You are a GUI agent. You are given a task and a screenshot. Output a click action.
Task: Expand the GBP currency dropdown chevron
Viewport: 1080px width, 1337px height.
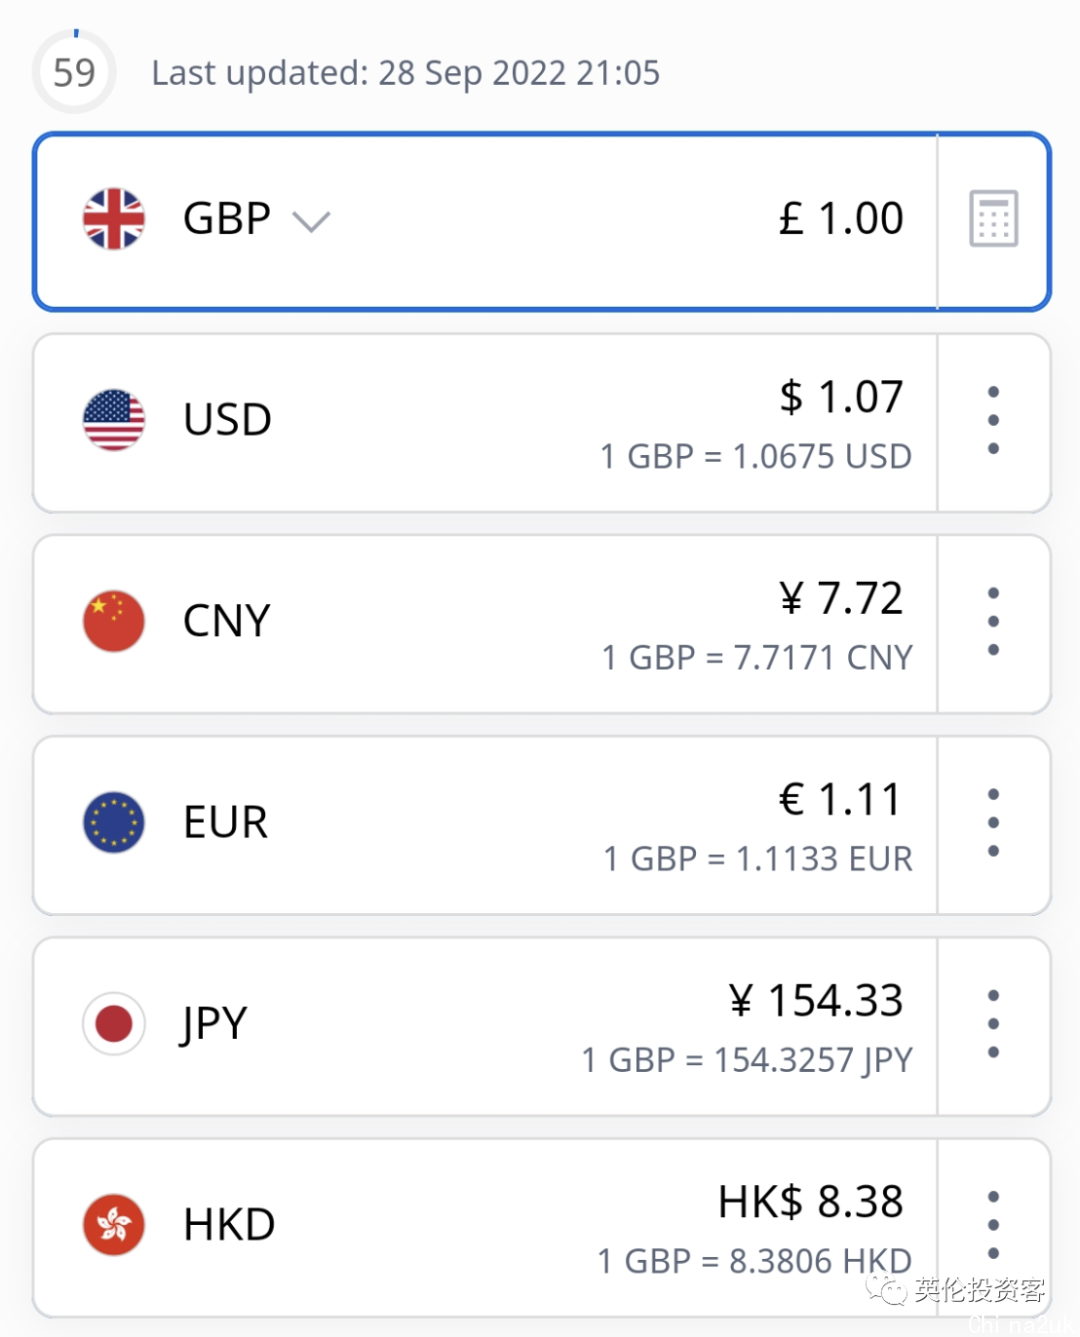pyautogui.click(x=311, y=221)
